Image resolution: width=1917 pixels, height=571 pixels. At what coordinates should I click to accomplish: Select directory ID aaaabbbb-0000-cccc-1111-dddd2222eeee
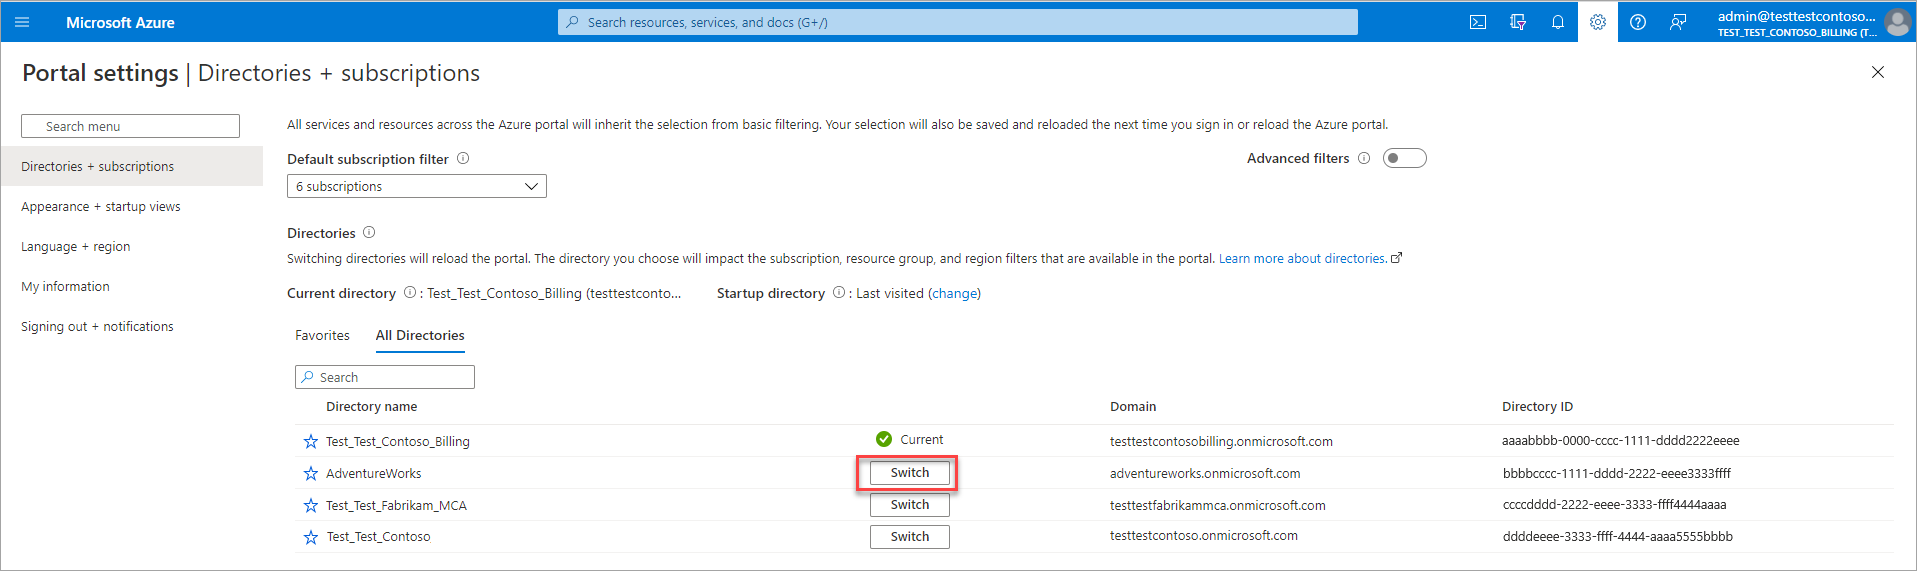tap(1620, 440)
